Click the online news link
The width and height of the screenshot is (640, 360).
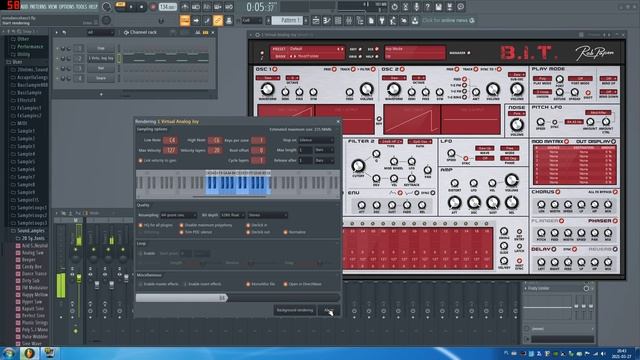pyautogui.click(x=448, y=20)
